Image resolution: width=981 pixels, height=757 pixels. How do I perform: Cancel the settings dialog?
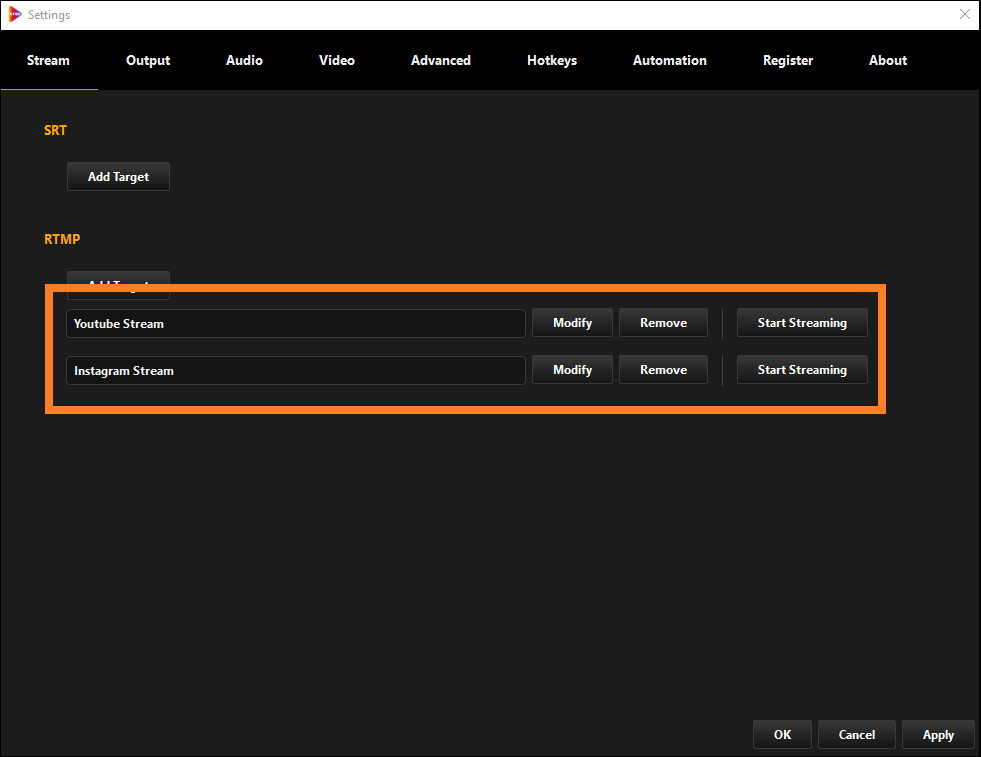(856, 734)
